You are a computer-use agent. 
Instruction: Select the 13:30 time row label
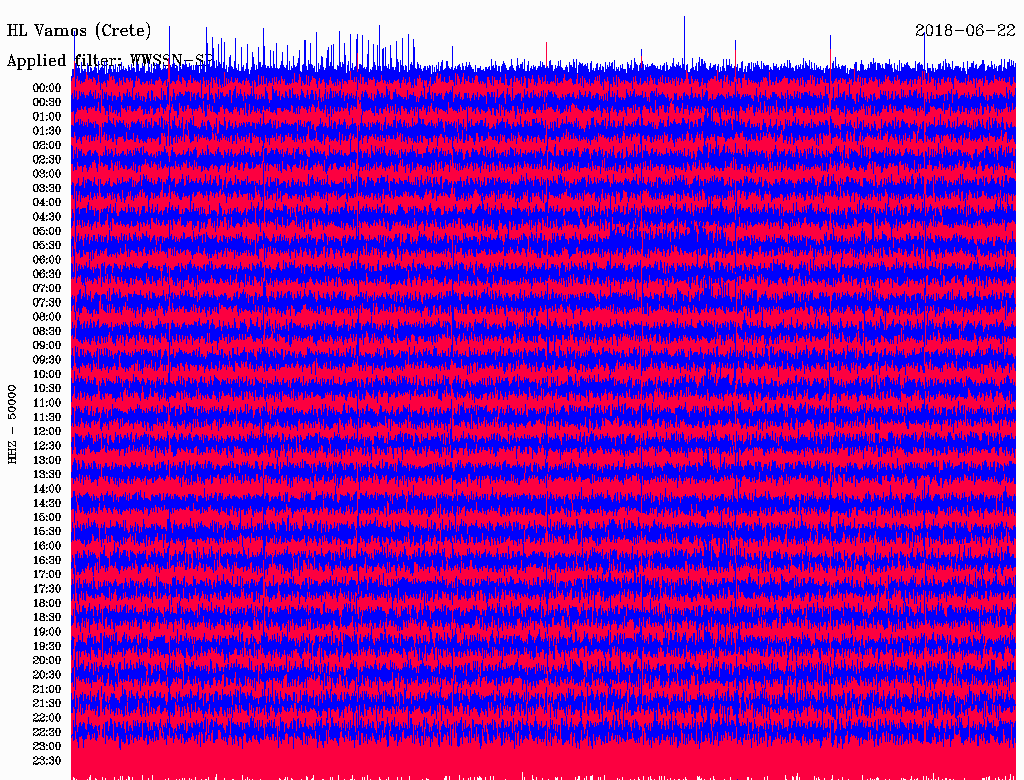pyautogui.click(x=46, y=475)
